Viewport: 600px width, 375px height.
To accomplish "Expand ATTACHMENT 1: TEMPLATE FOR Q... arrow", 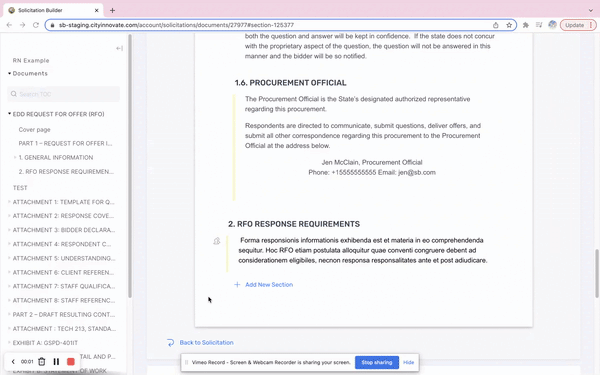I will click(x=9, y=202).
